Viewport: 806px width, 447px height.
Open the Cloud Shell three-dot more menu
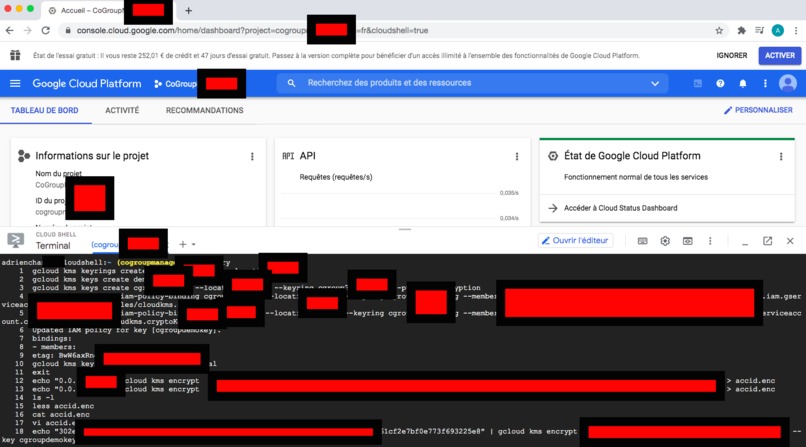(x=710, y=240)
